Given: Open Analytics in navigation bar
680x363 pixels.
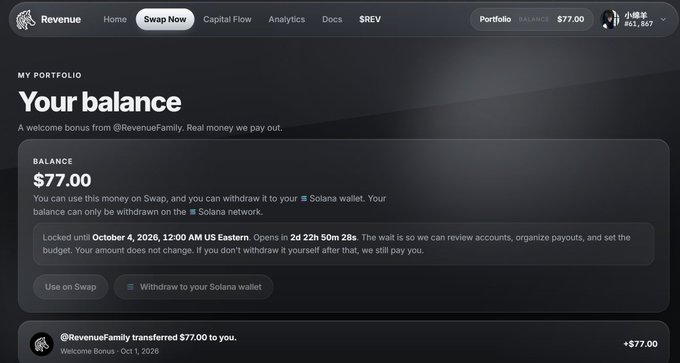Looking at the screenshot, I should (287, 20).
